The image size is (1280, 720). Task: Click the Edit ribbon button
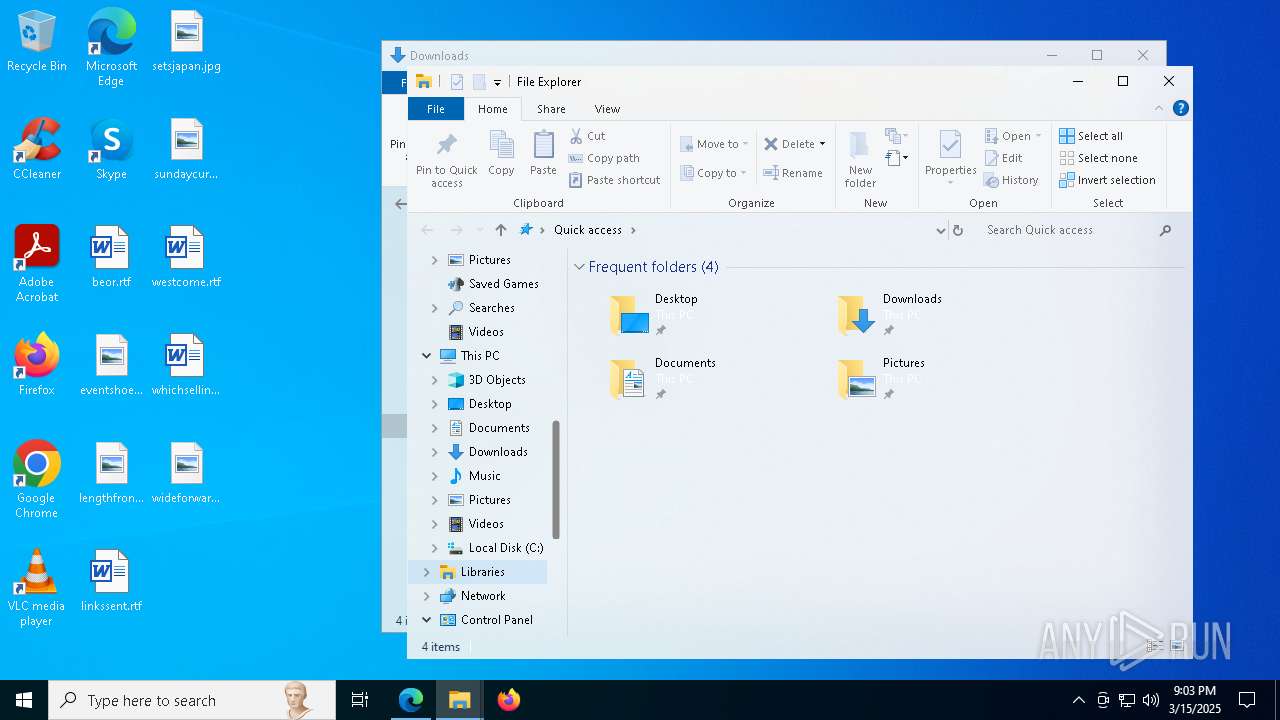(x=1004, y=158)
